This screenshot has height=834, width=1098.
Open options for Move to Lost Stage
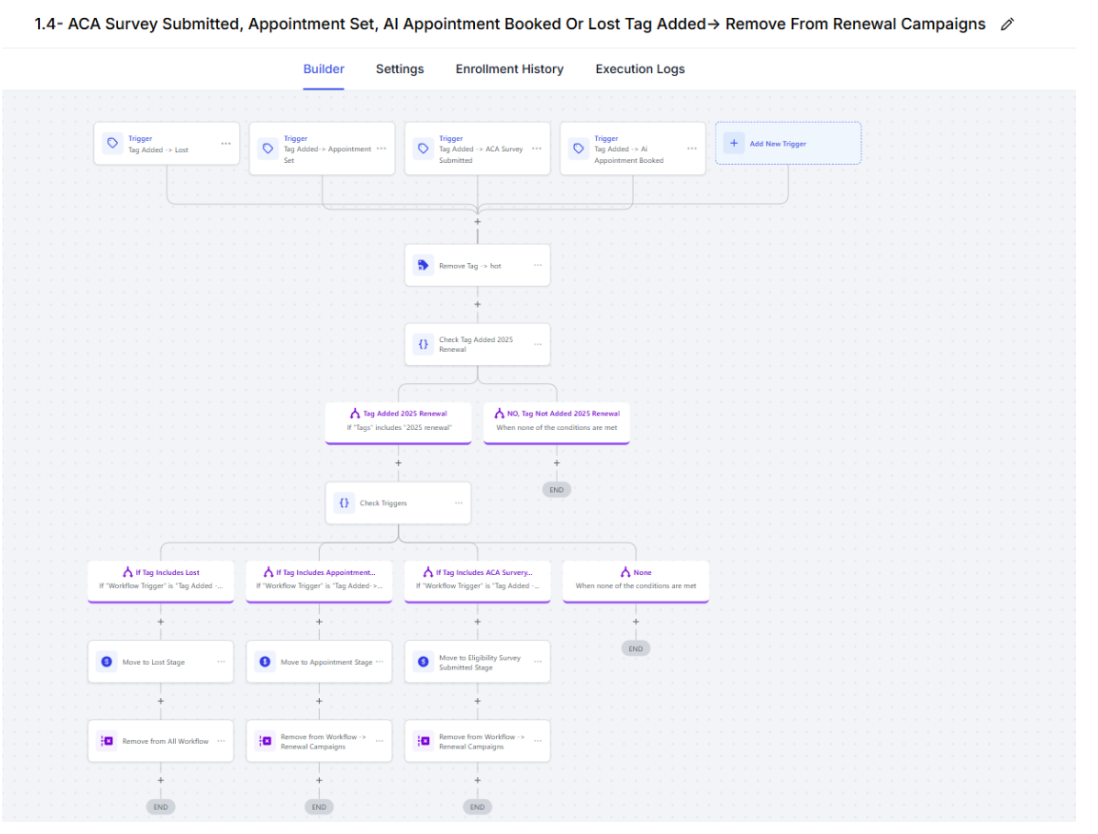(221, 662)
